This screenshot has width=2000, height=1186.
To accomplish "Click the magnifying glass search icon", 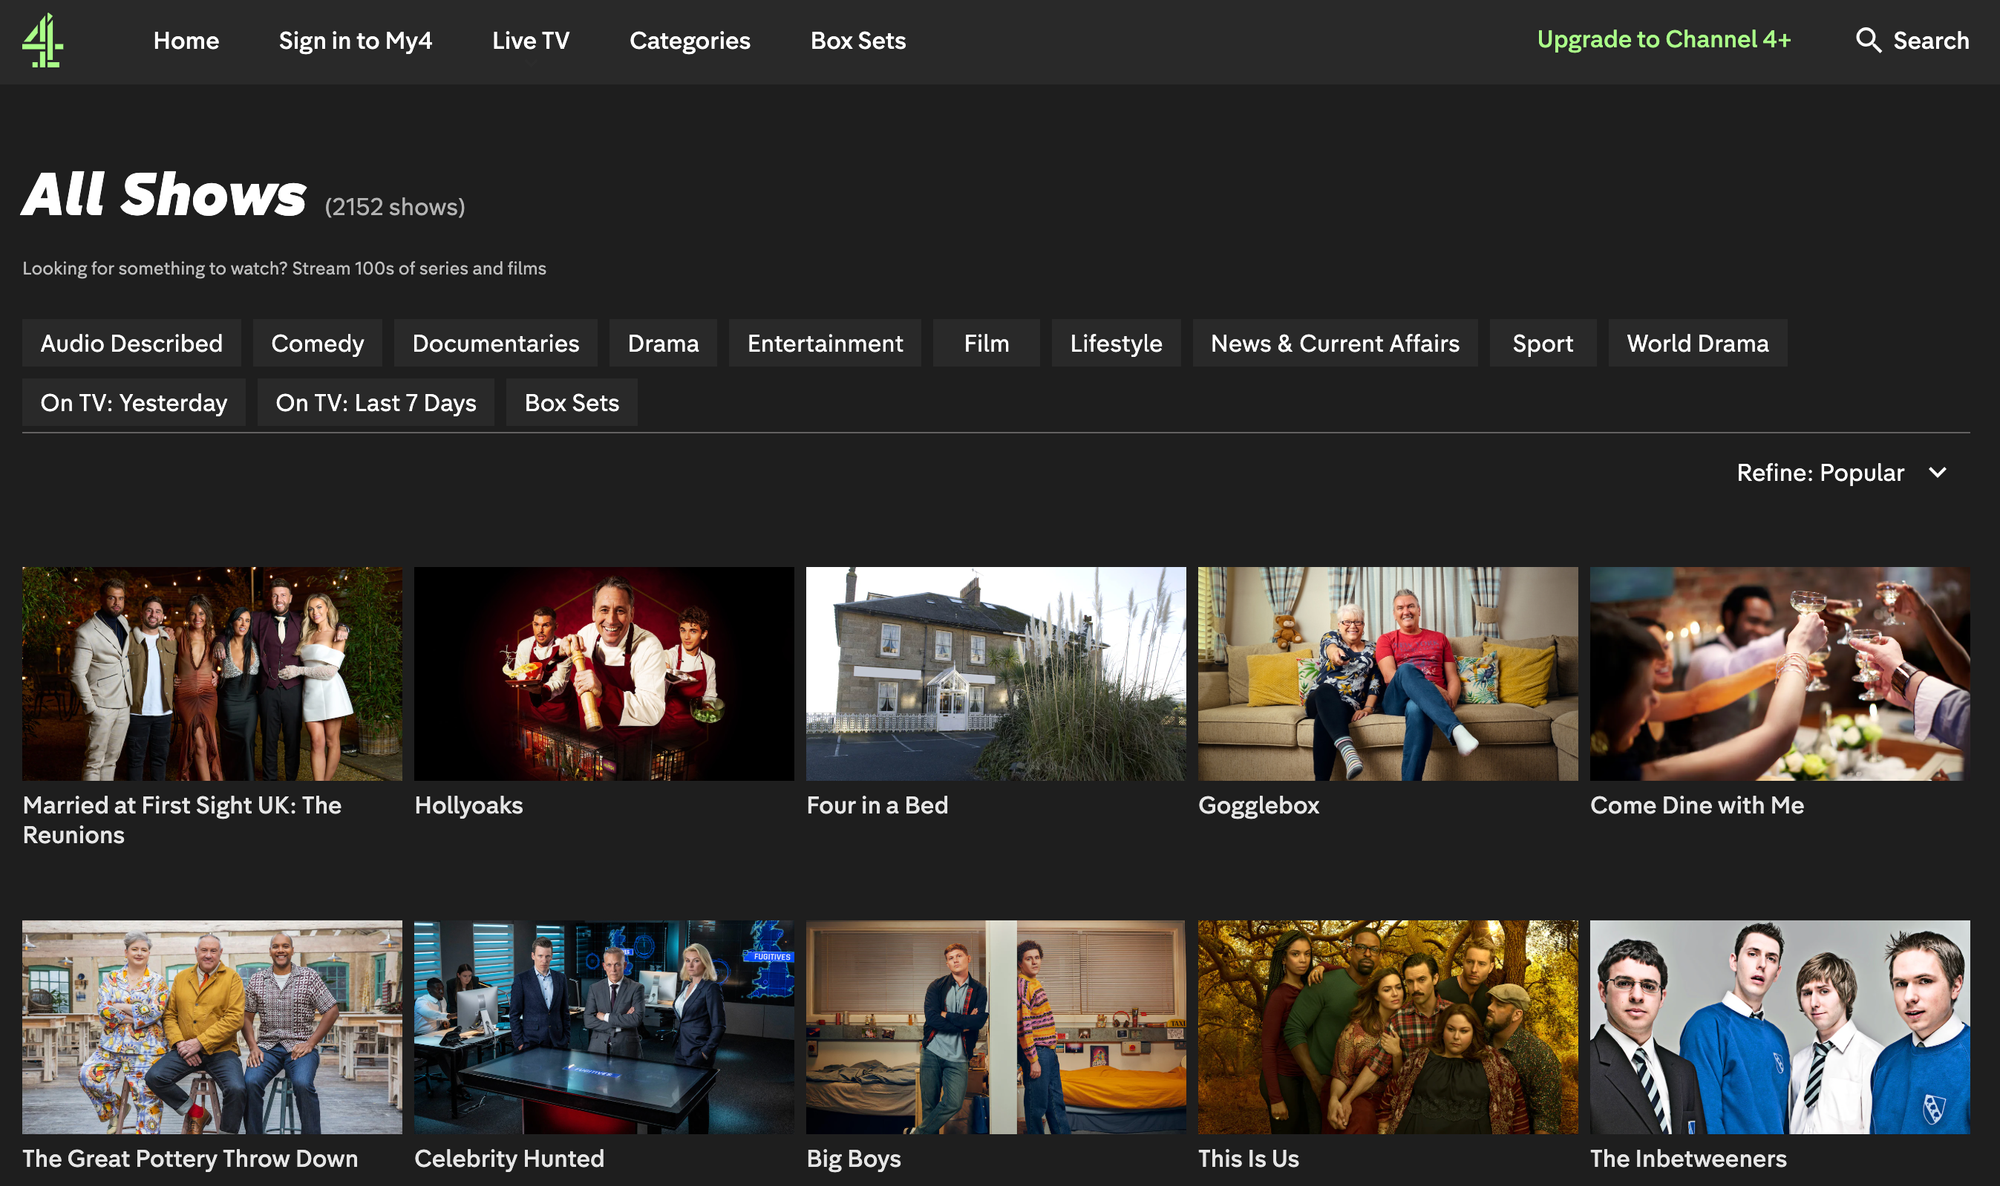I will 1868,40.
